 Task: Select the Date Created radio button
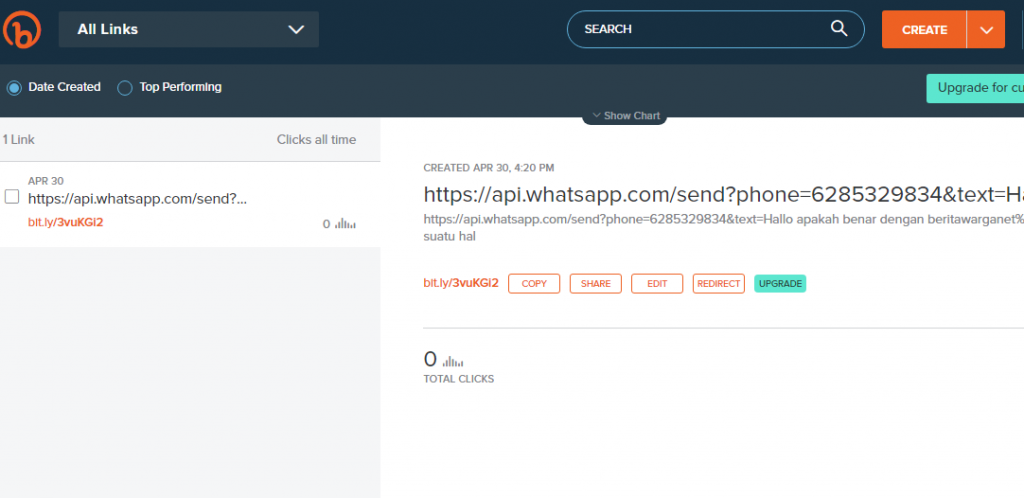14,87
